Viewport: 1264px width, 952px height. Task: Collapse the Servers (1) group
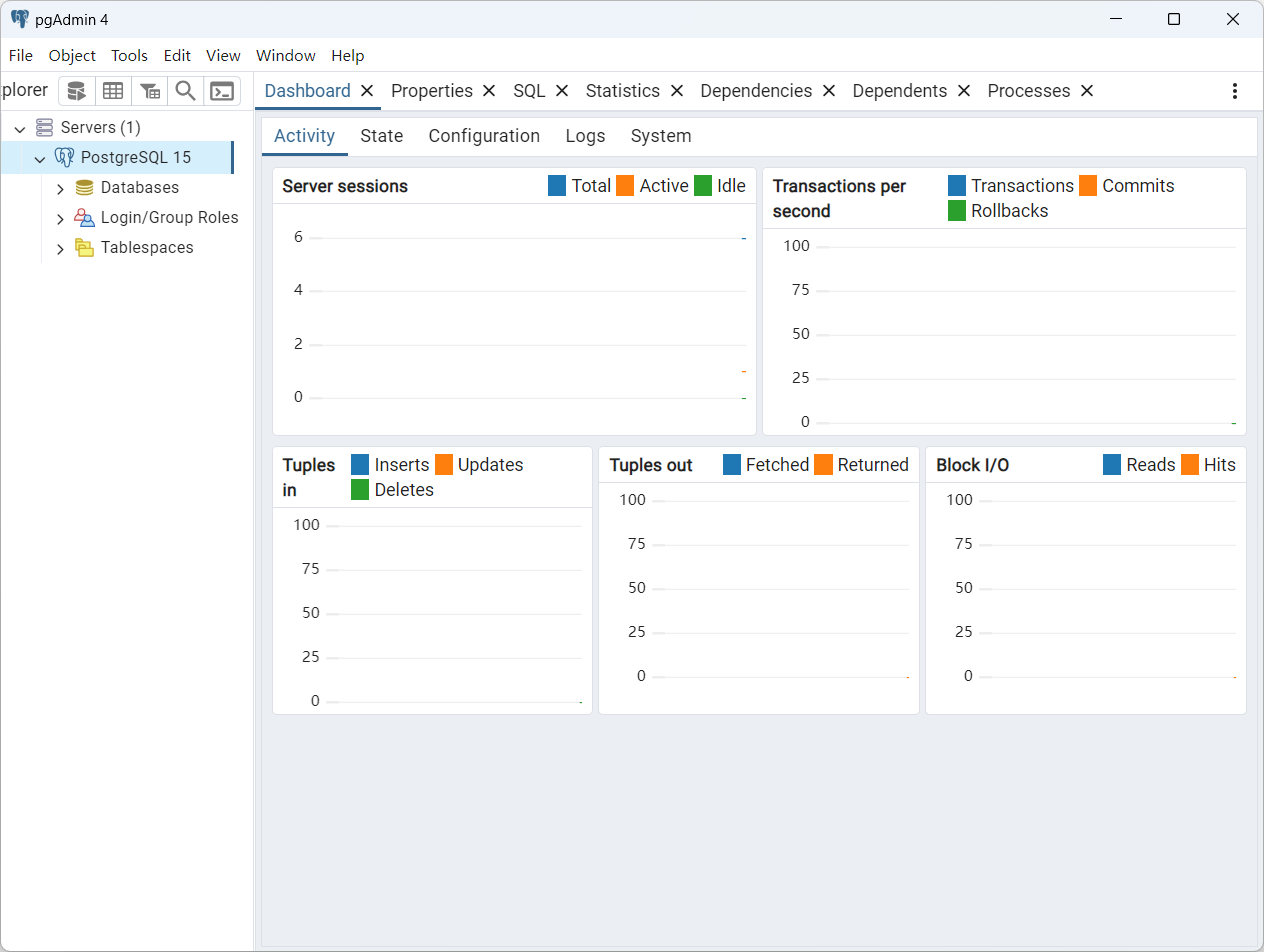point(20,128)
